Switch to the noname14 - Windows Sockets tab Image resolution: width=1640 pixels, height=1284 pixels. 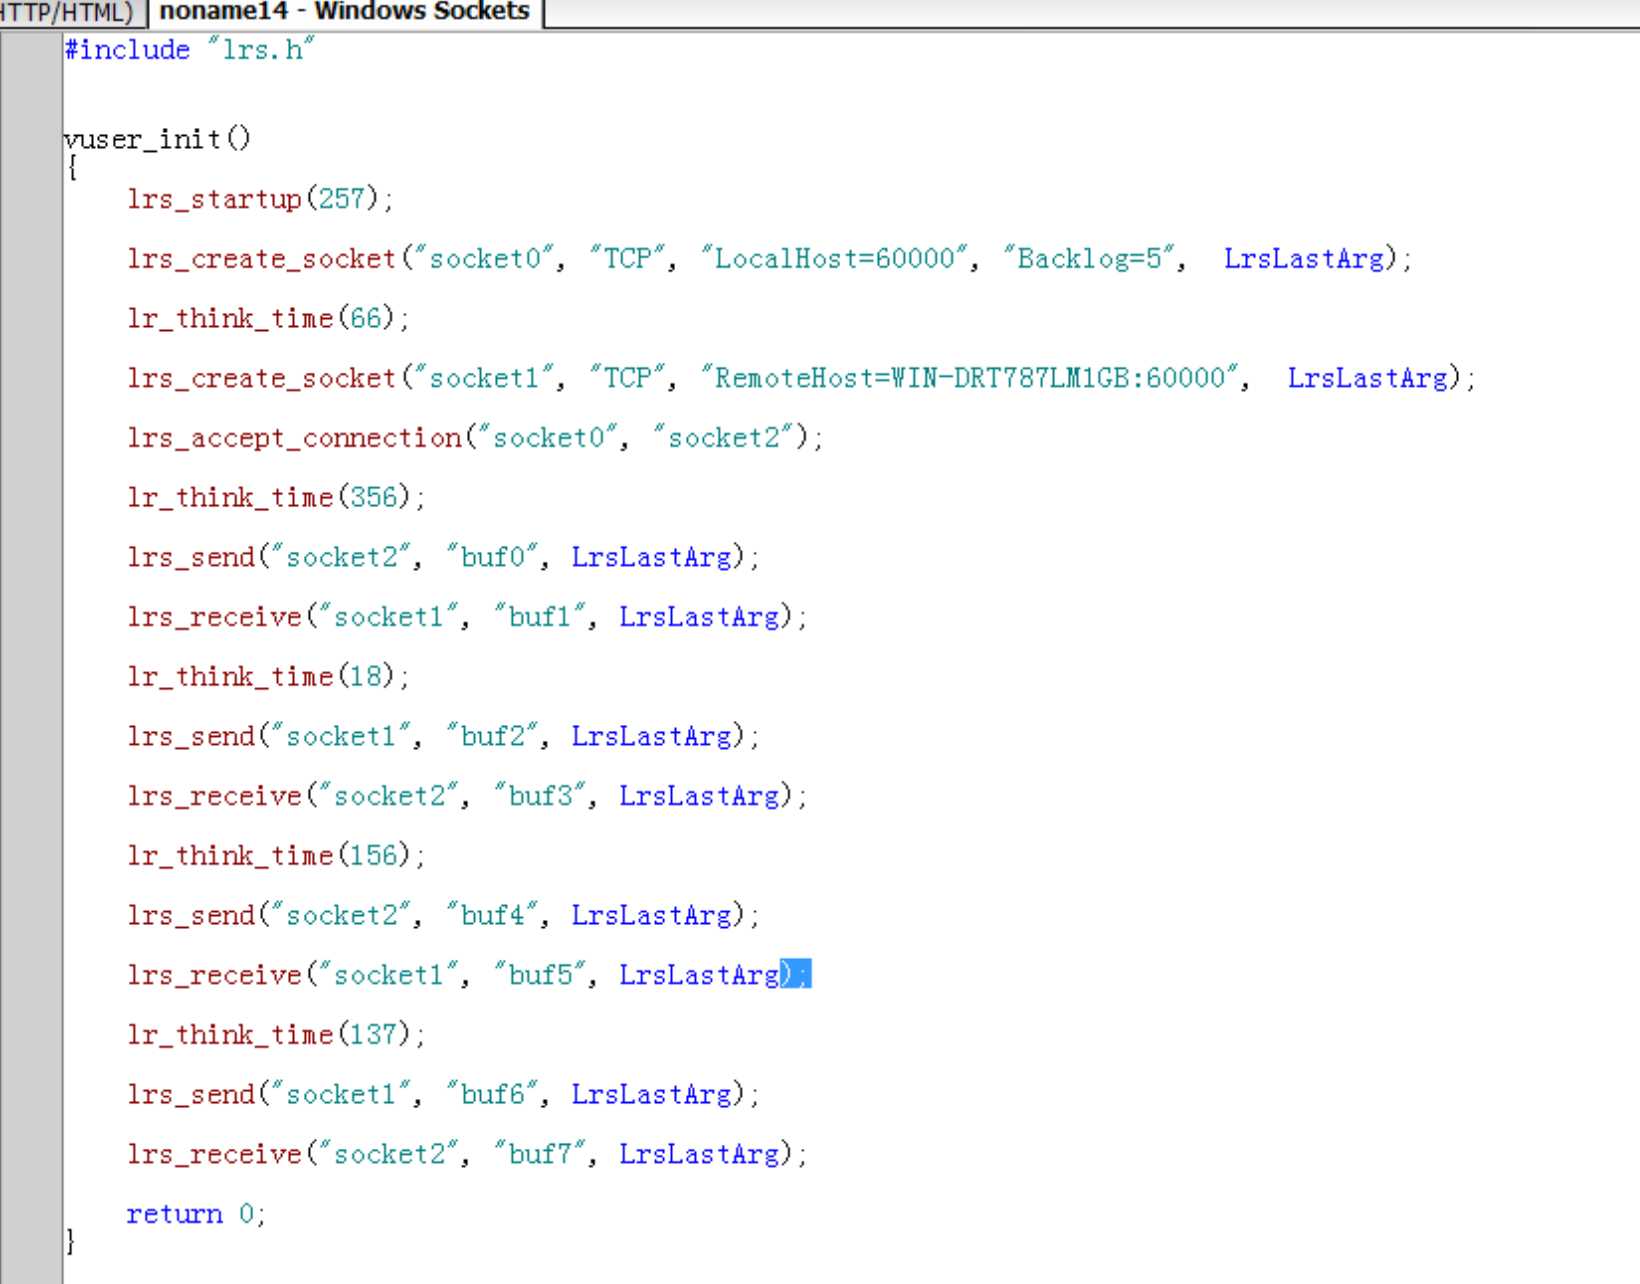click(344, 12)
